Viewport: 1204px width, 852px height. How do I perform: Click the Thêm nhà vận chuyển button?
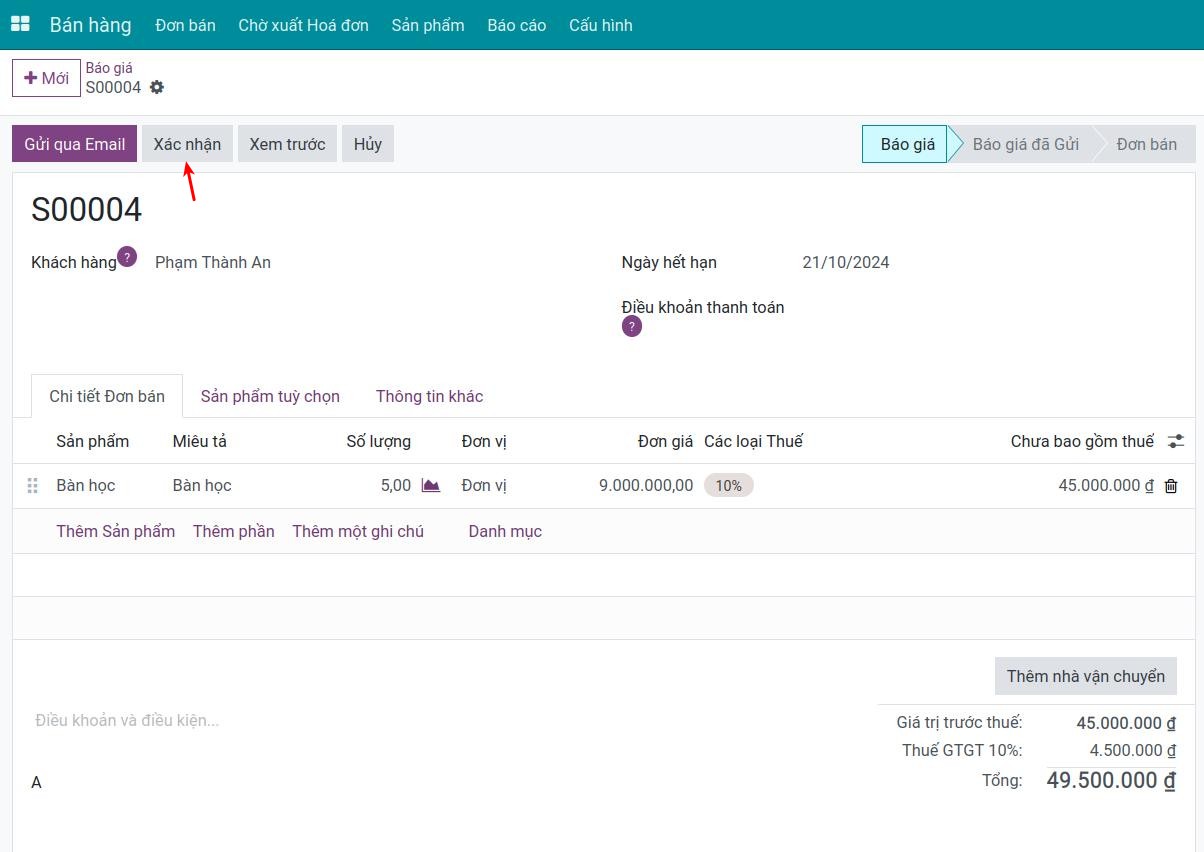1086,676
